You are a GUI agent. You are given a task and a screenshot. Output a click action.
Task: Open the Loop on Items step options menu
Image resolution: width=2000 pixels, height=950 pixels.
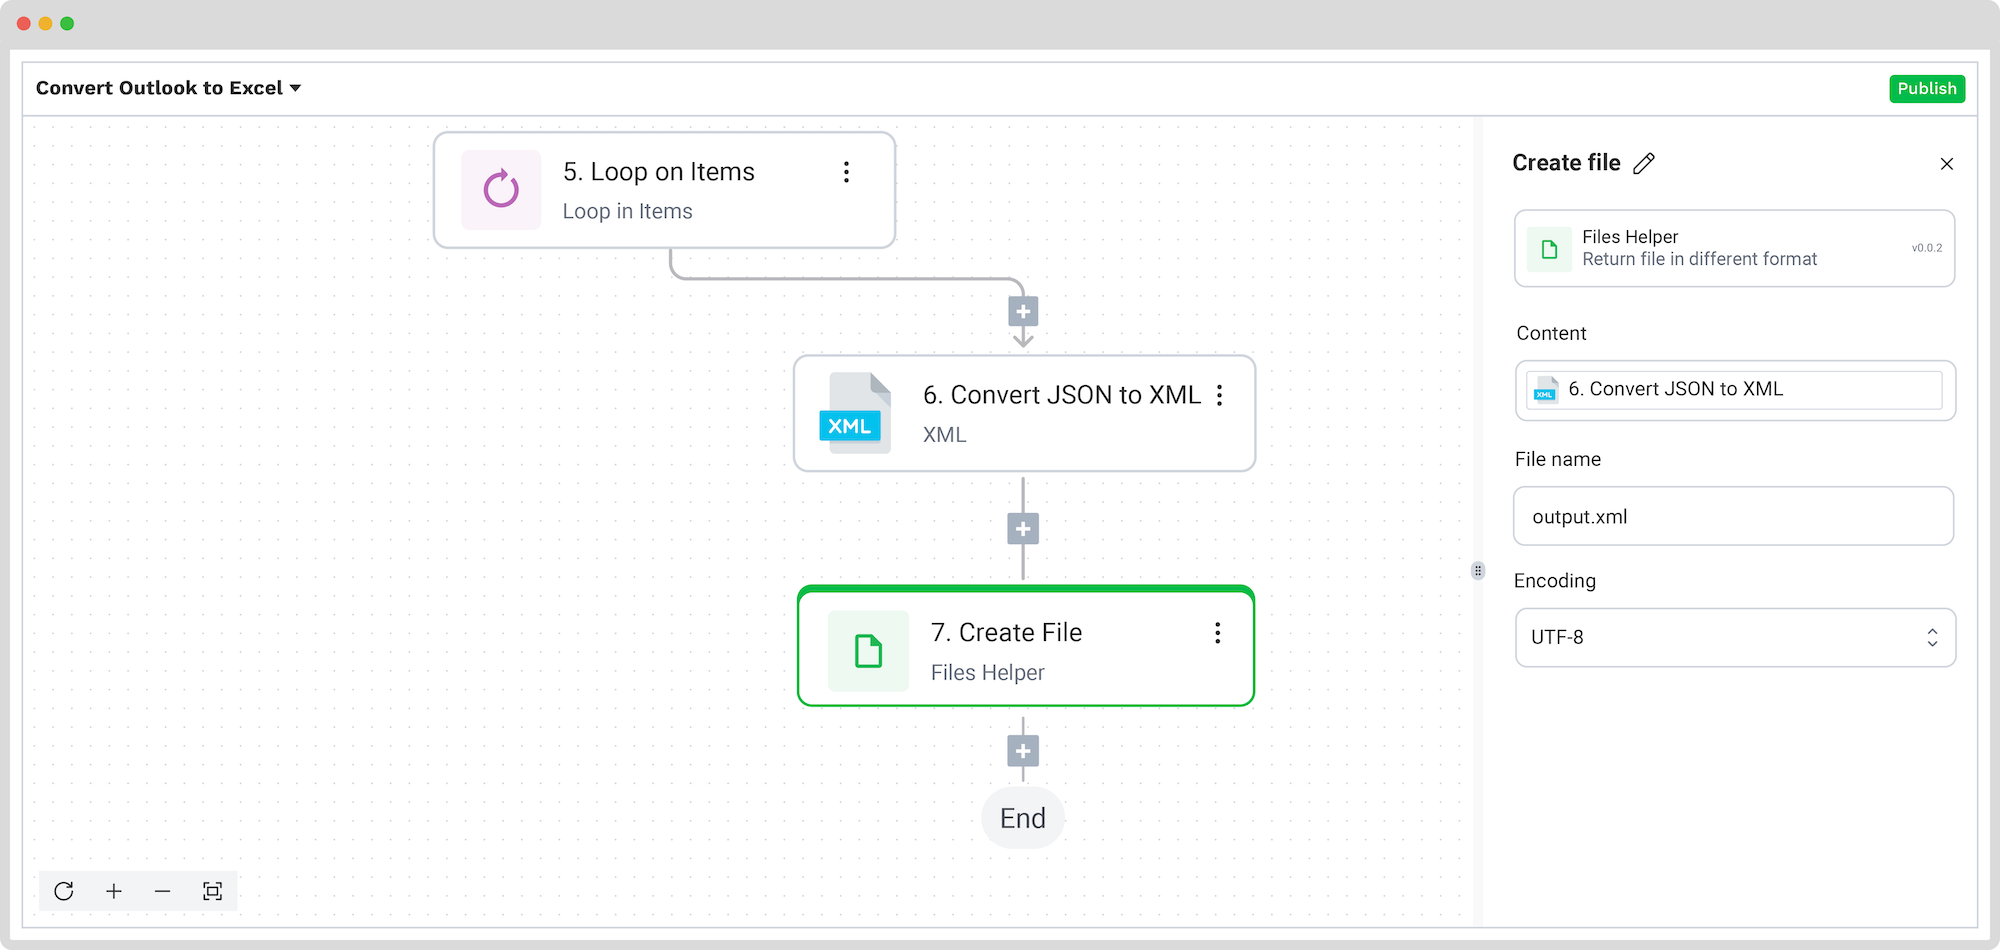[x=846, y=172]
